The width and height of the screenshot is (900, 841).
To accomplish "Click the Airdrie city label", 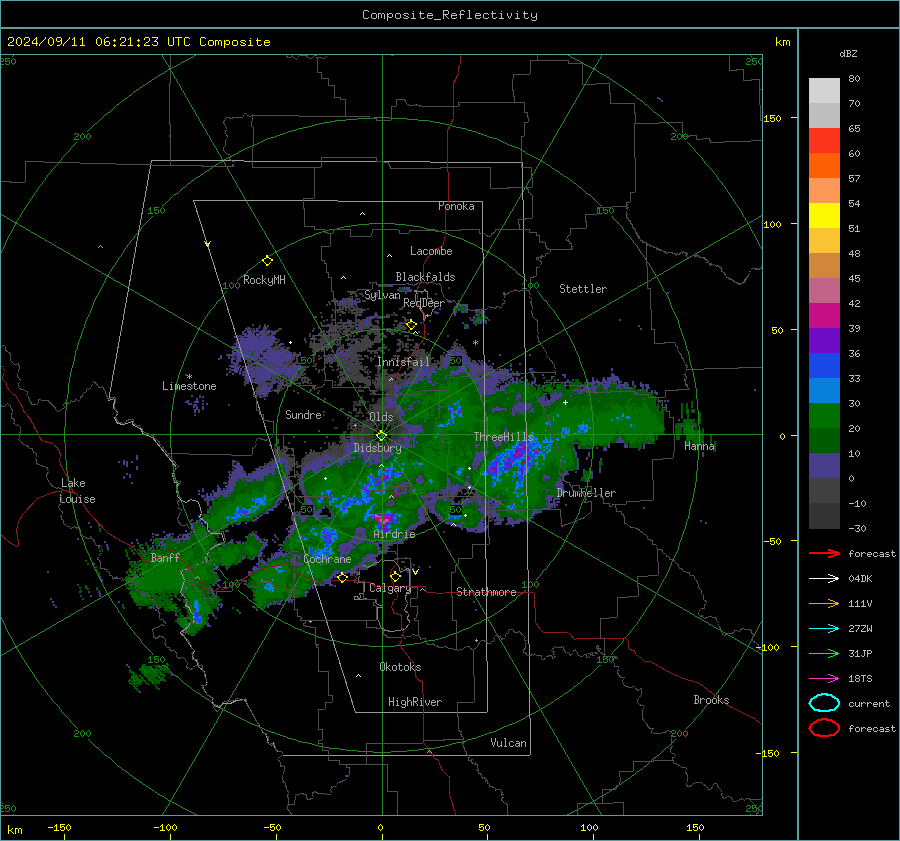I will click(394, 534).
